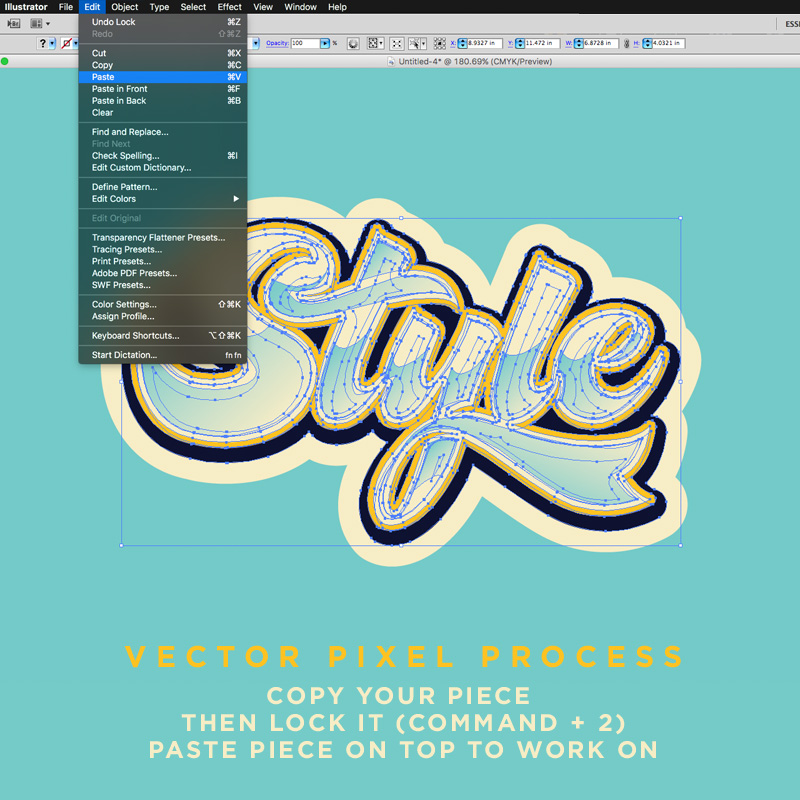Screen dimensions: 800x800
Task: Open the brush style dropdown before Opacity
Action: pyautogui.click(x=256, y=43)
